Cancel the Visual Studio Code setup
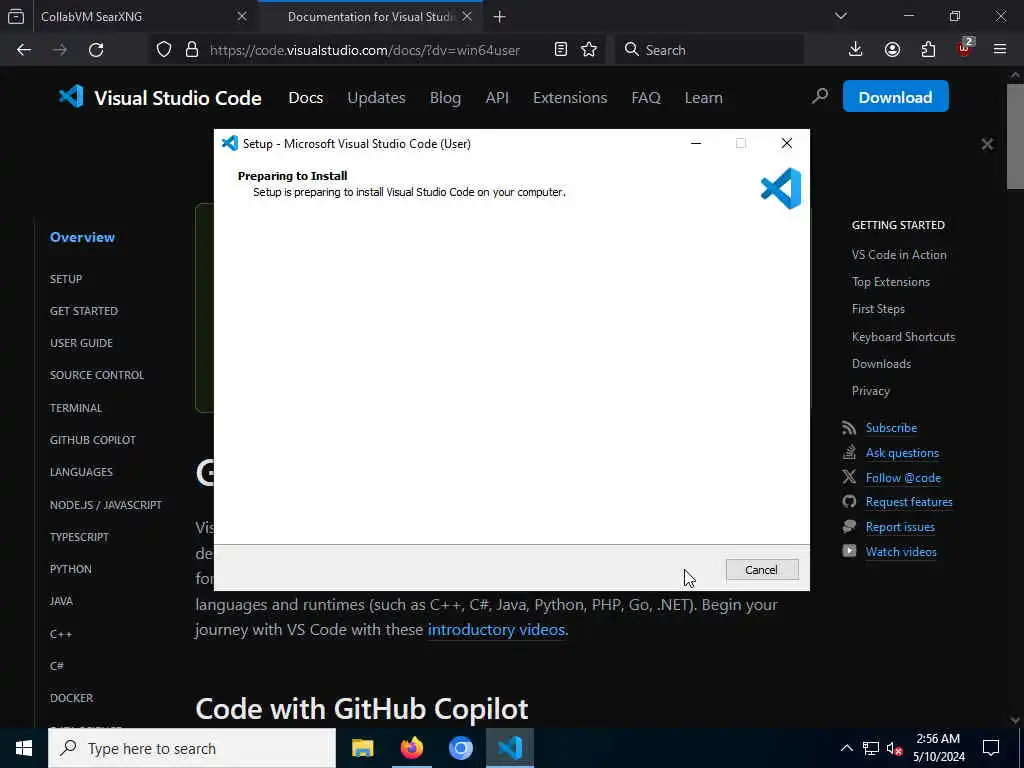The height and width of the screenshot is (768, 1024). click(761, 569)
